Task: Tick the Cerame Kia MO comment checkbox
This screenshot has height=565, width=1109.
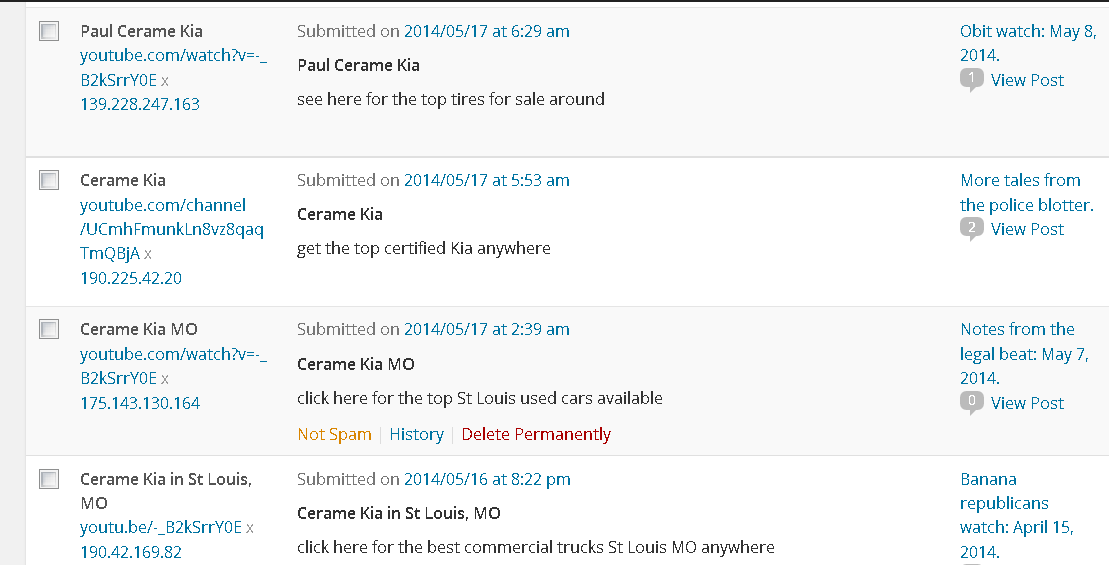Action: pyautogui.click(x=49, y=330)
